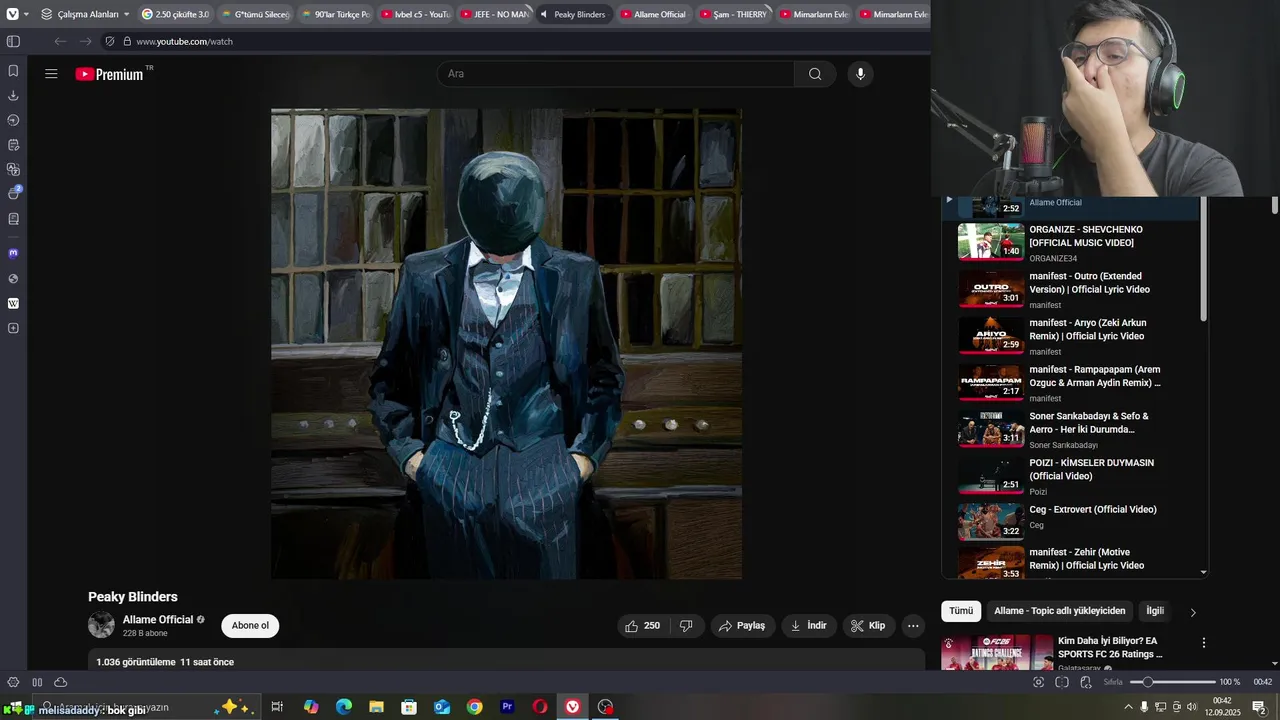Click the YouTube search box
This screenshot has width=1280, height=720.
[x=616, y=74]
